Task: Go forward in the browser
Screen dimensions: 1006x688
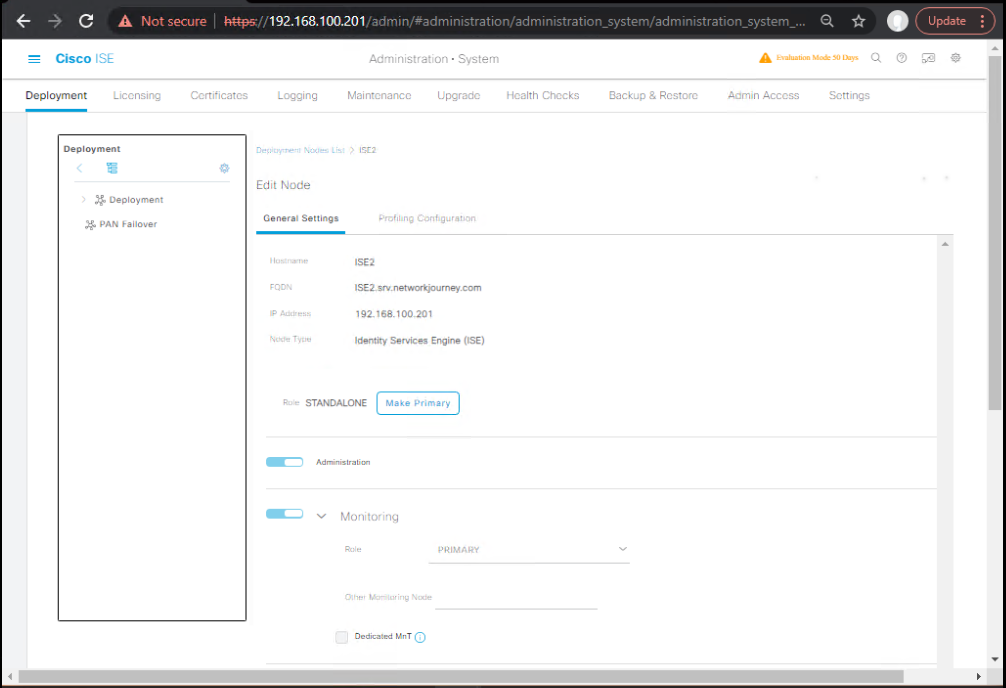Action: [55, 21]
